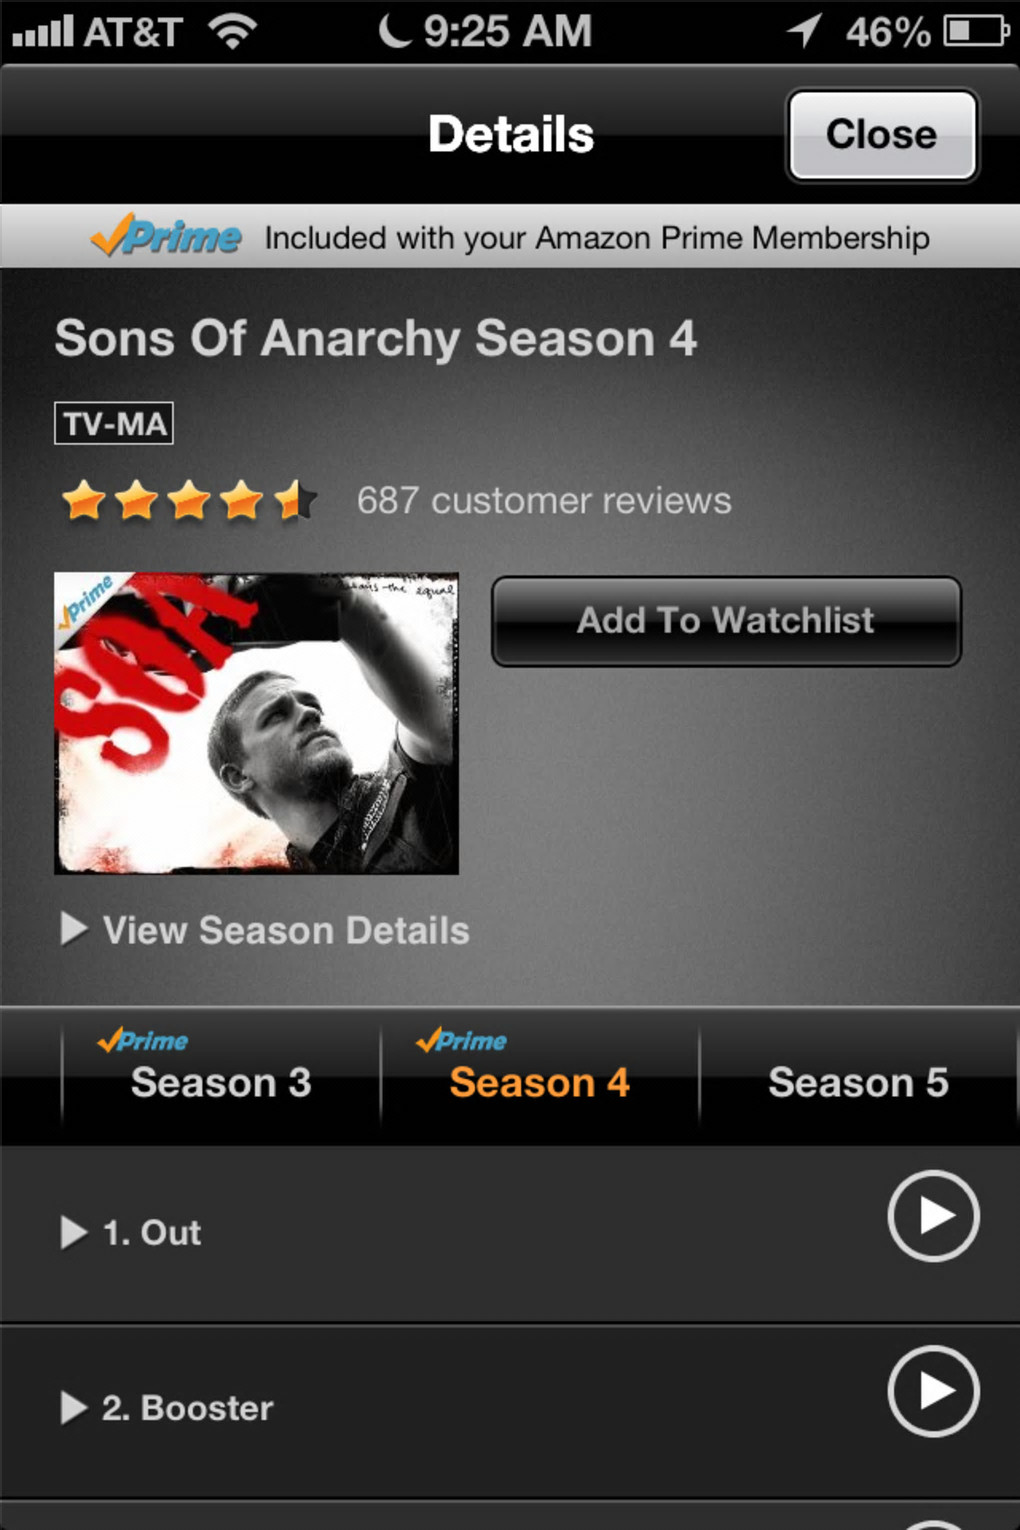Tap the Do Not Disturb moon icon
Viewport: 1020px width, 1530px height.
[x=394, y=30]
